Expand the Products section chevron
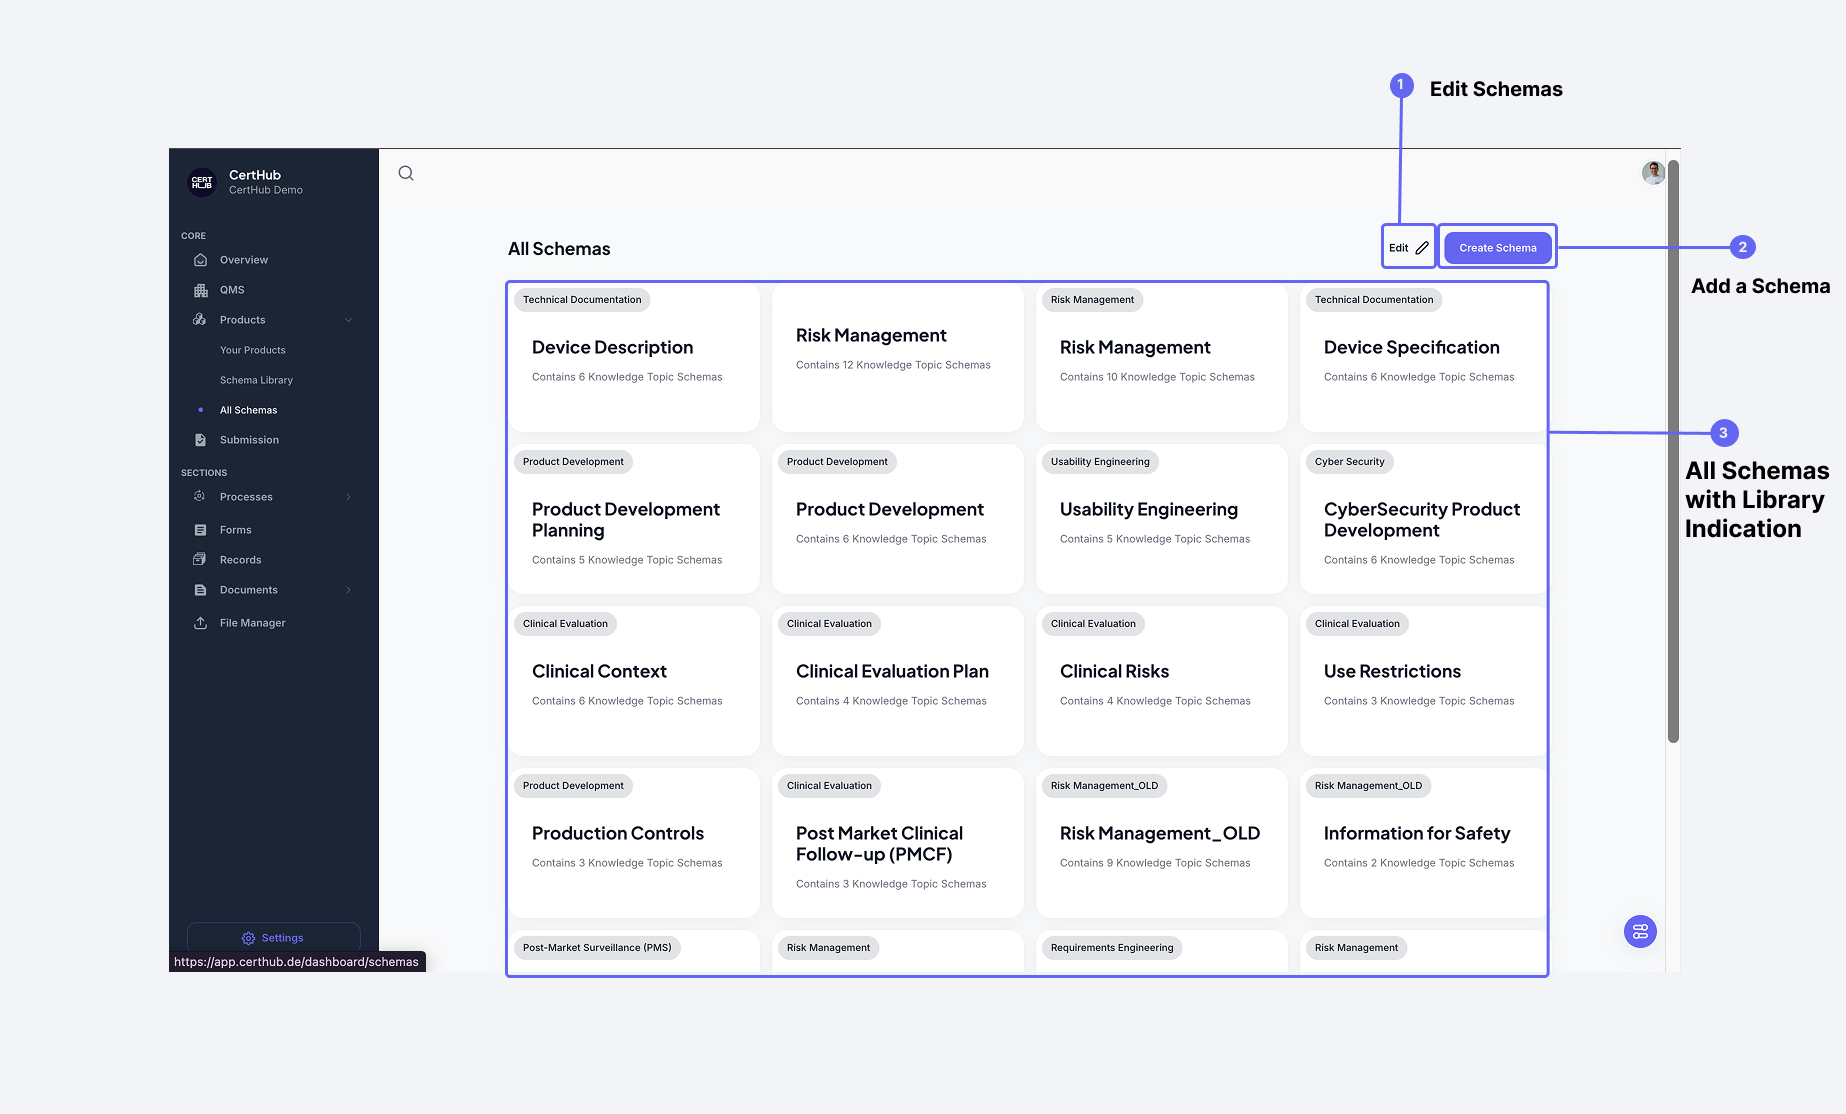1846x1114 pixels. [x=348, y=319]
